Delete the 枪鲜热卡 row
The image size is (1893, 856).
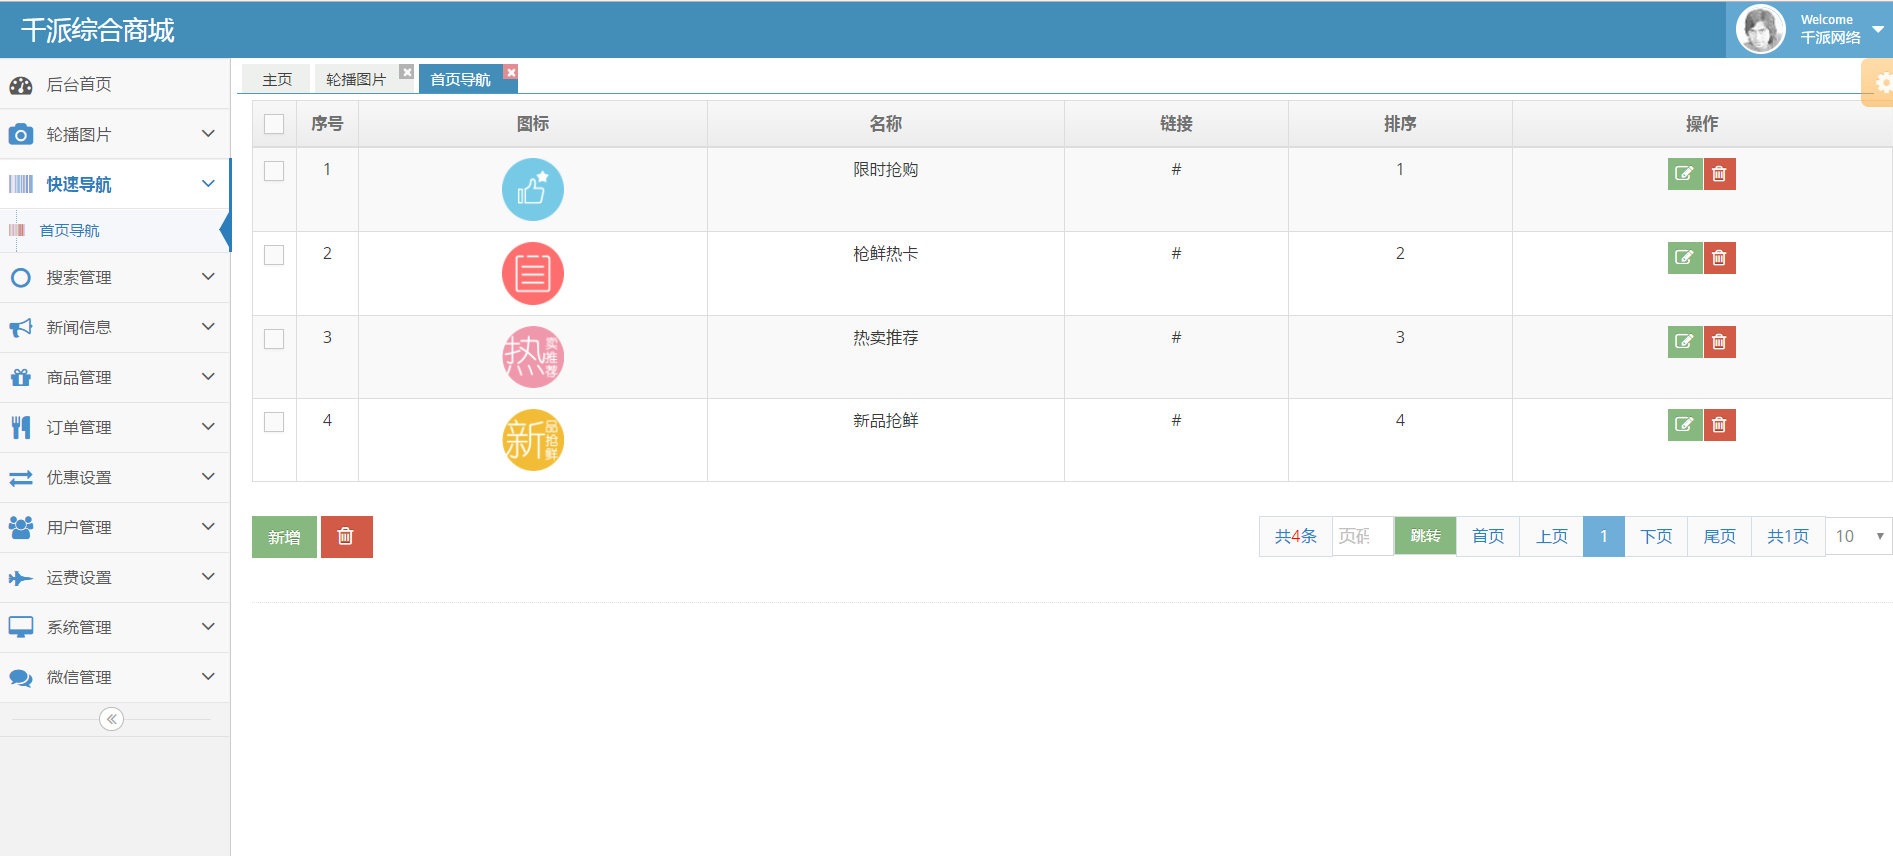(x=1719, y=258)
